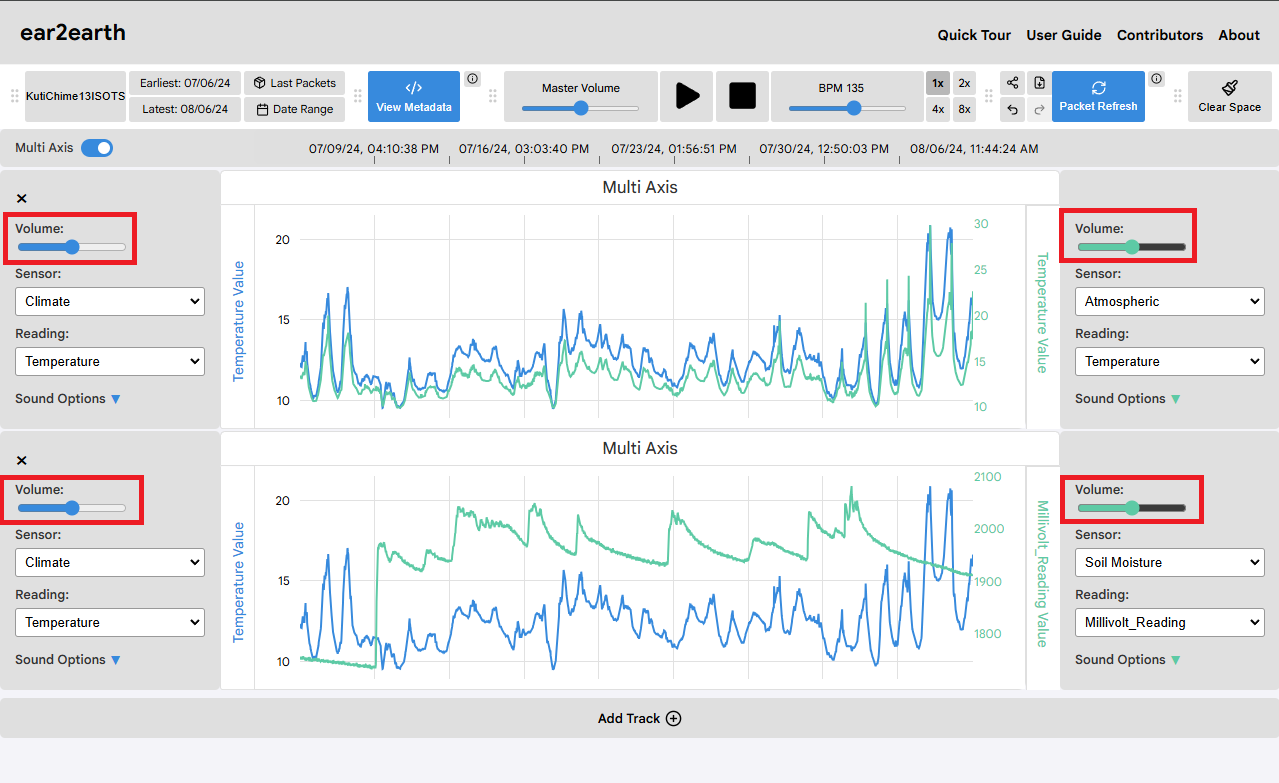Select 1x playback speed
Screen dimensions: 1279x783
tap(938, 83)
